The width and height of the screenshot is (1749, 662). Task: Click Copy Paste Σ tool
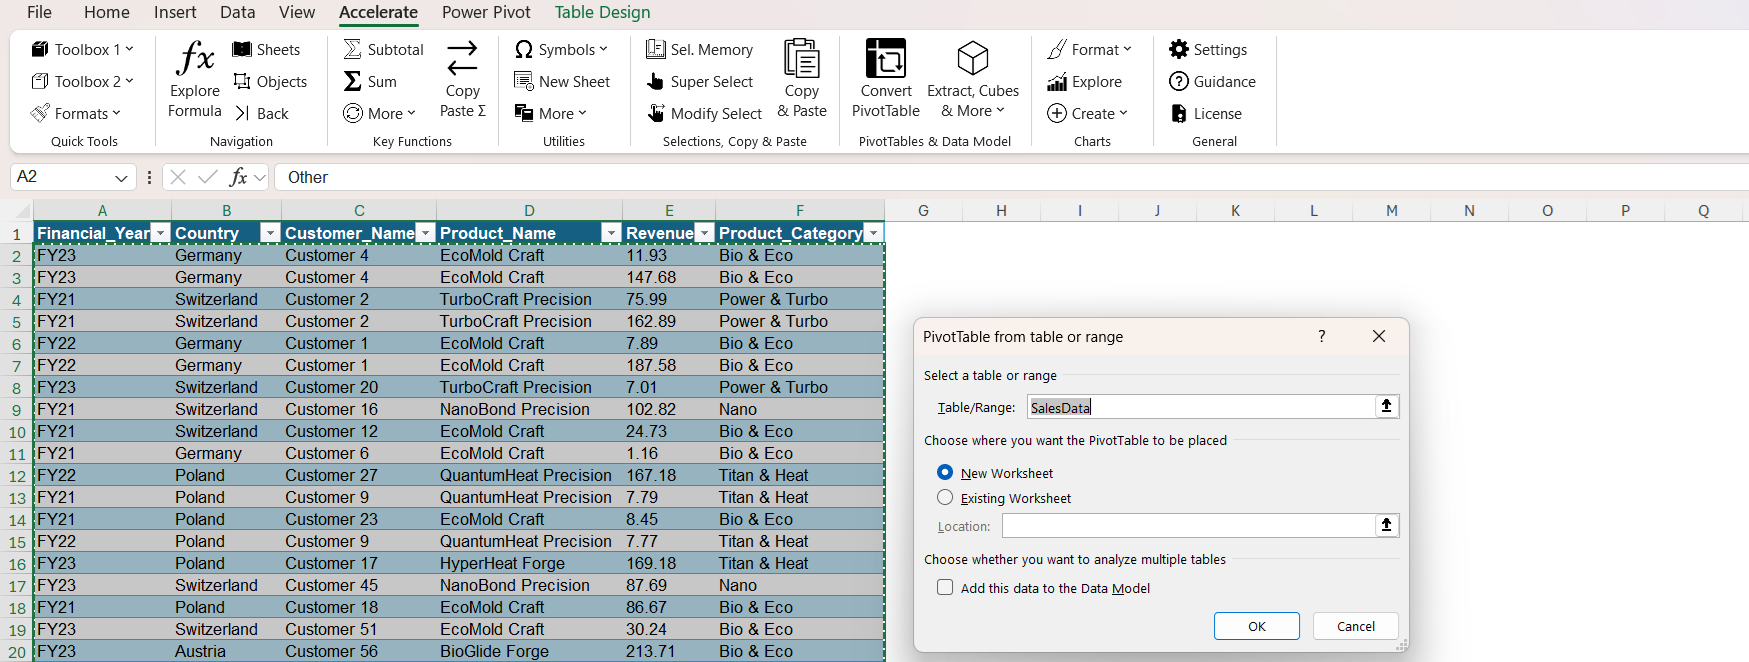[x=462, y=80]
